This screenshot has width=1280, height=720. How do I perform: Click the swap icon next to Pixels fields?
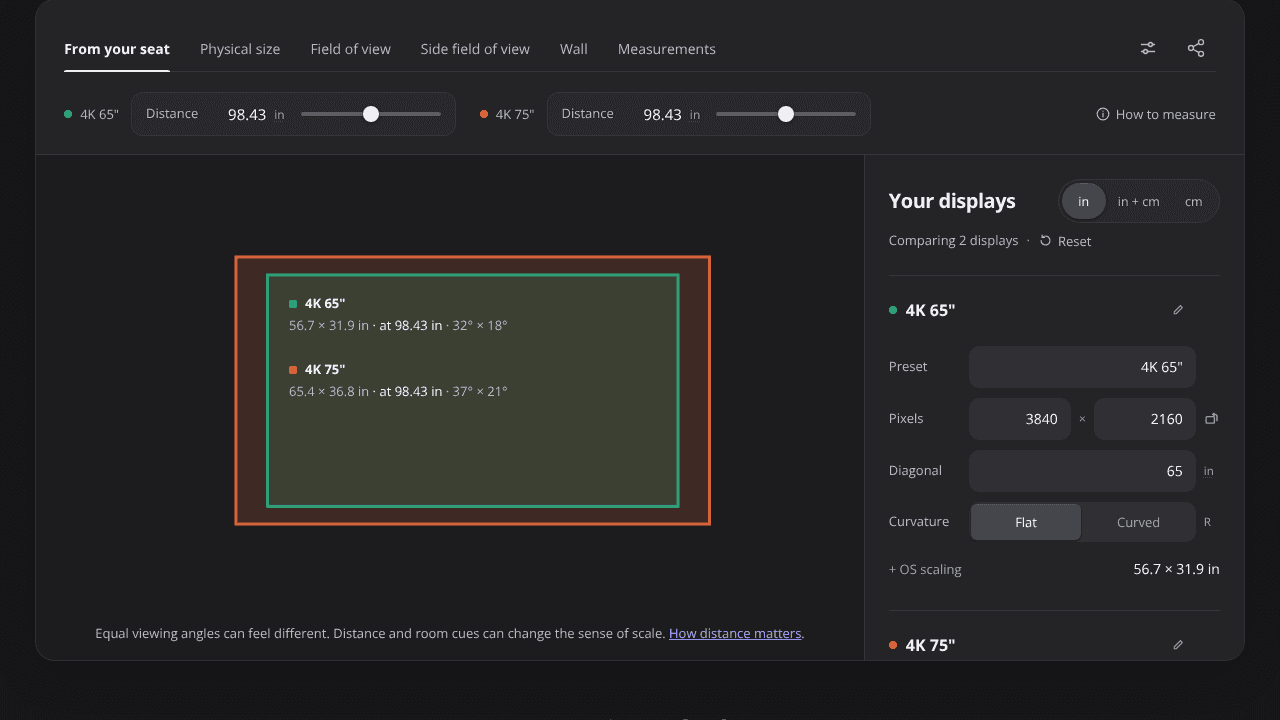(x=1211, y=419)
